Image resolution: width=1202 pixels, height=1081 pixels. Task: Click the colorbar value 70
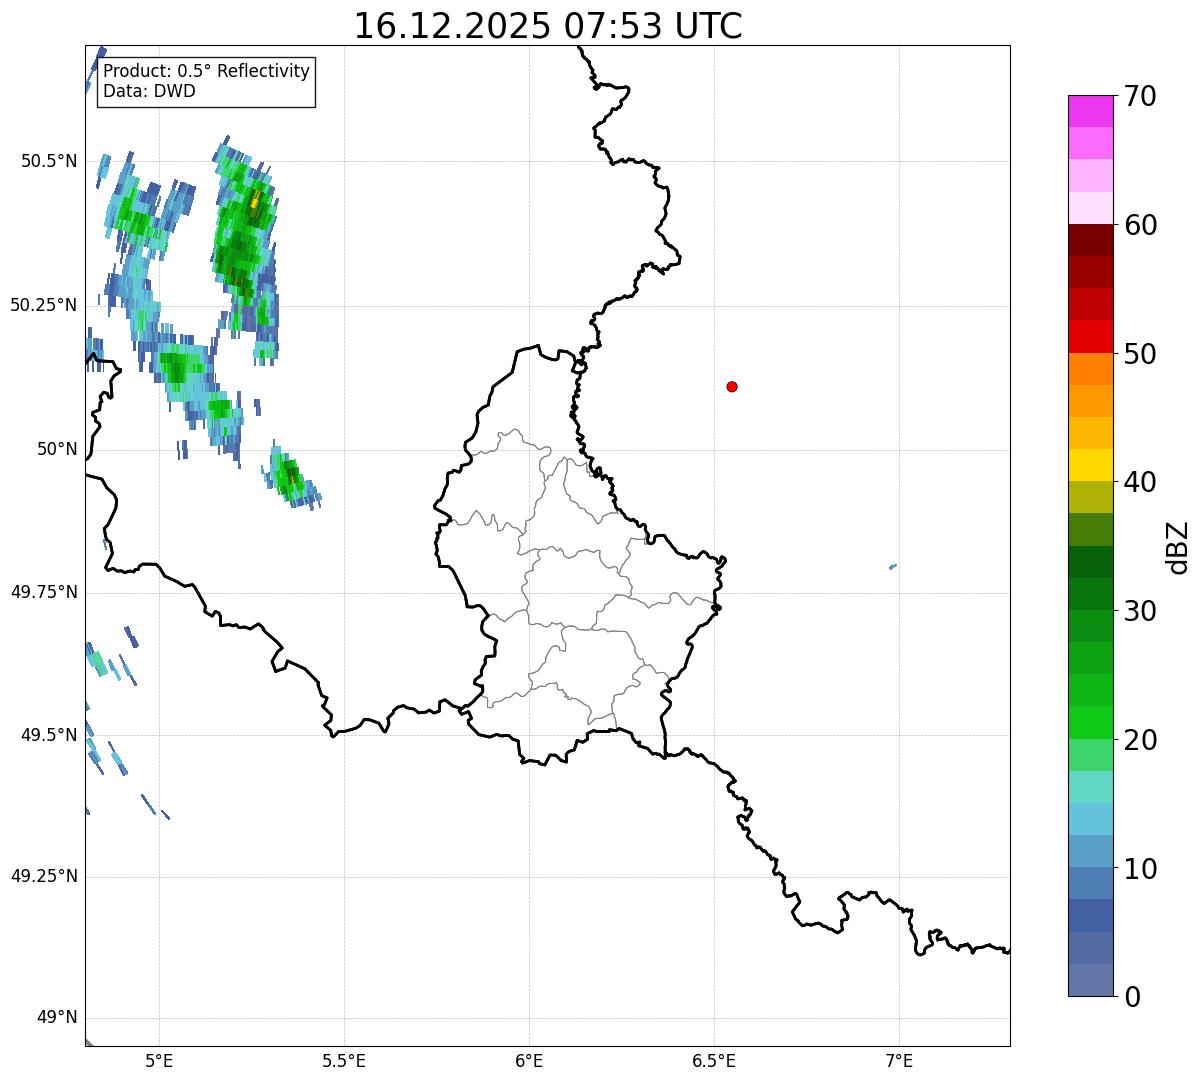1140,96
